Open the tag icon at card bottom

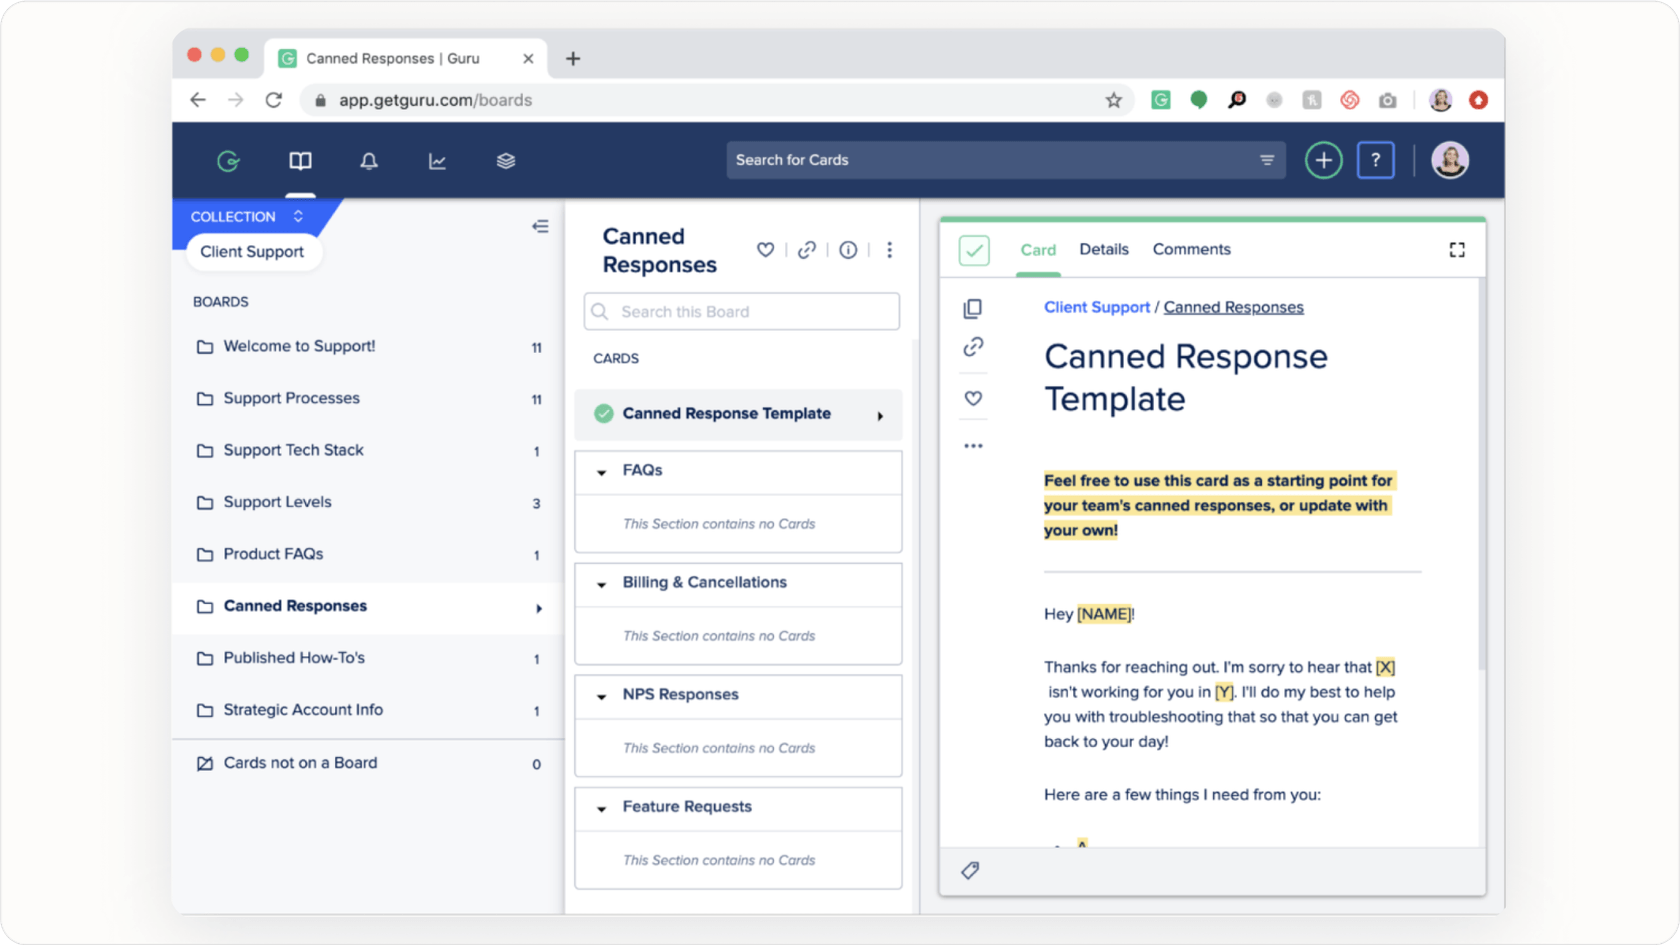click(x=969, y=870)
